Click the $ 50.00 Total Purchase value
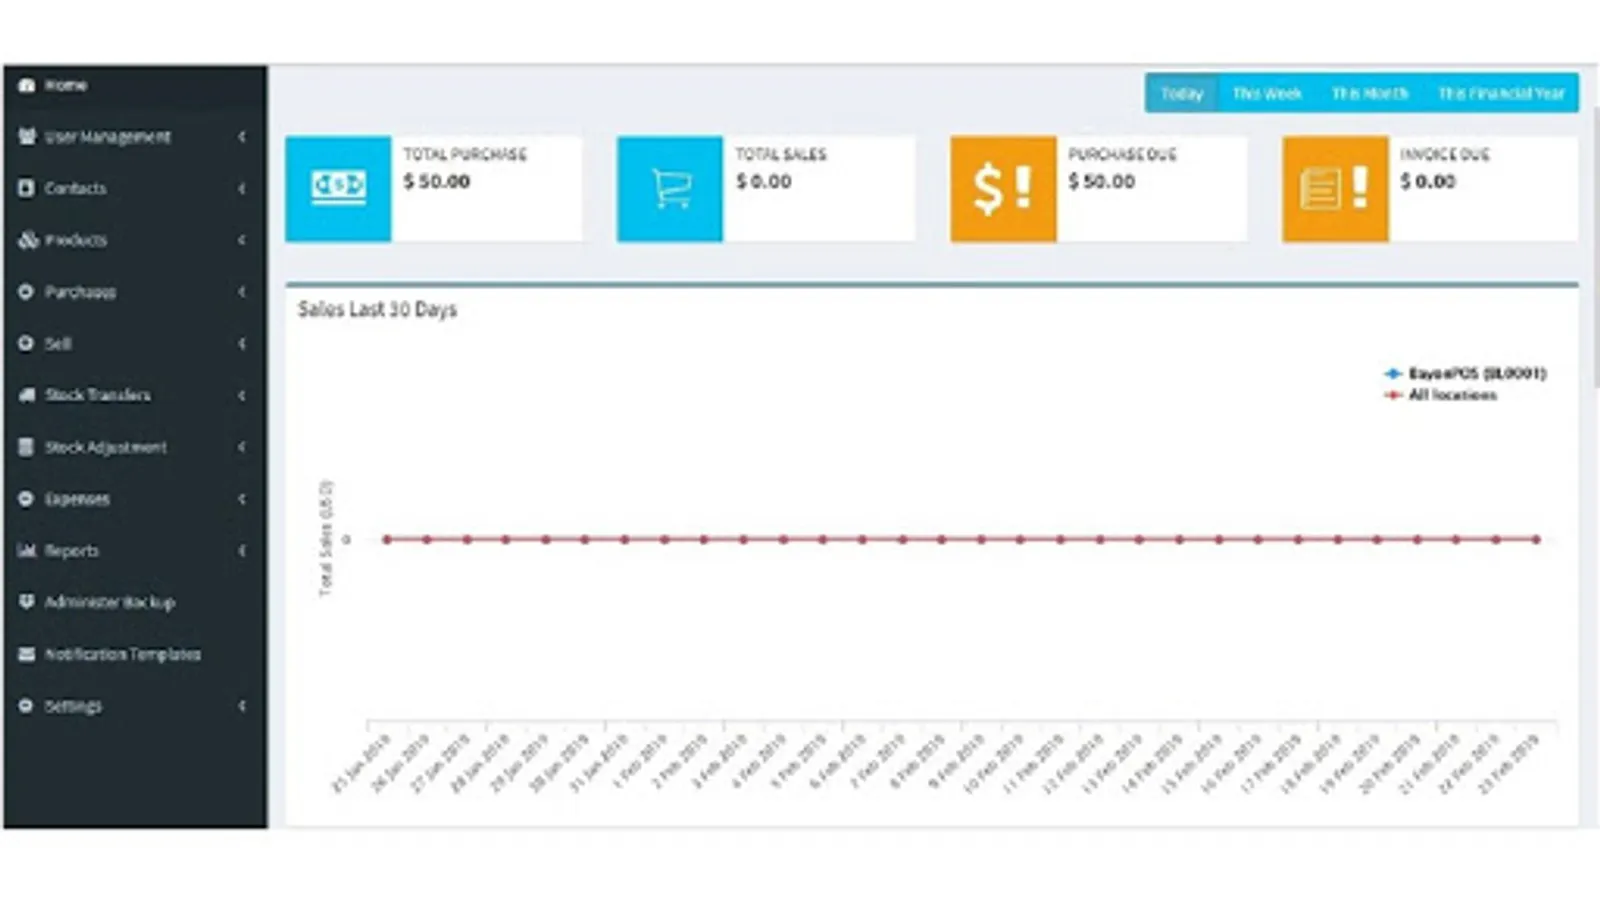This screenshot has width=1600, height=900. coord(437,181)
